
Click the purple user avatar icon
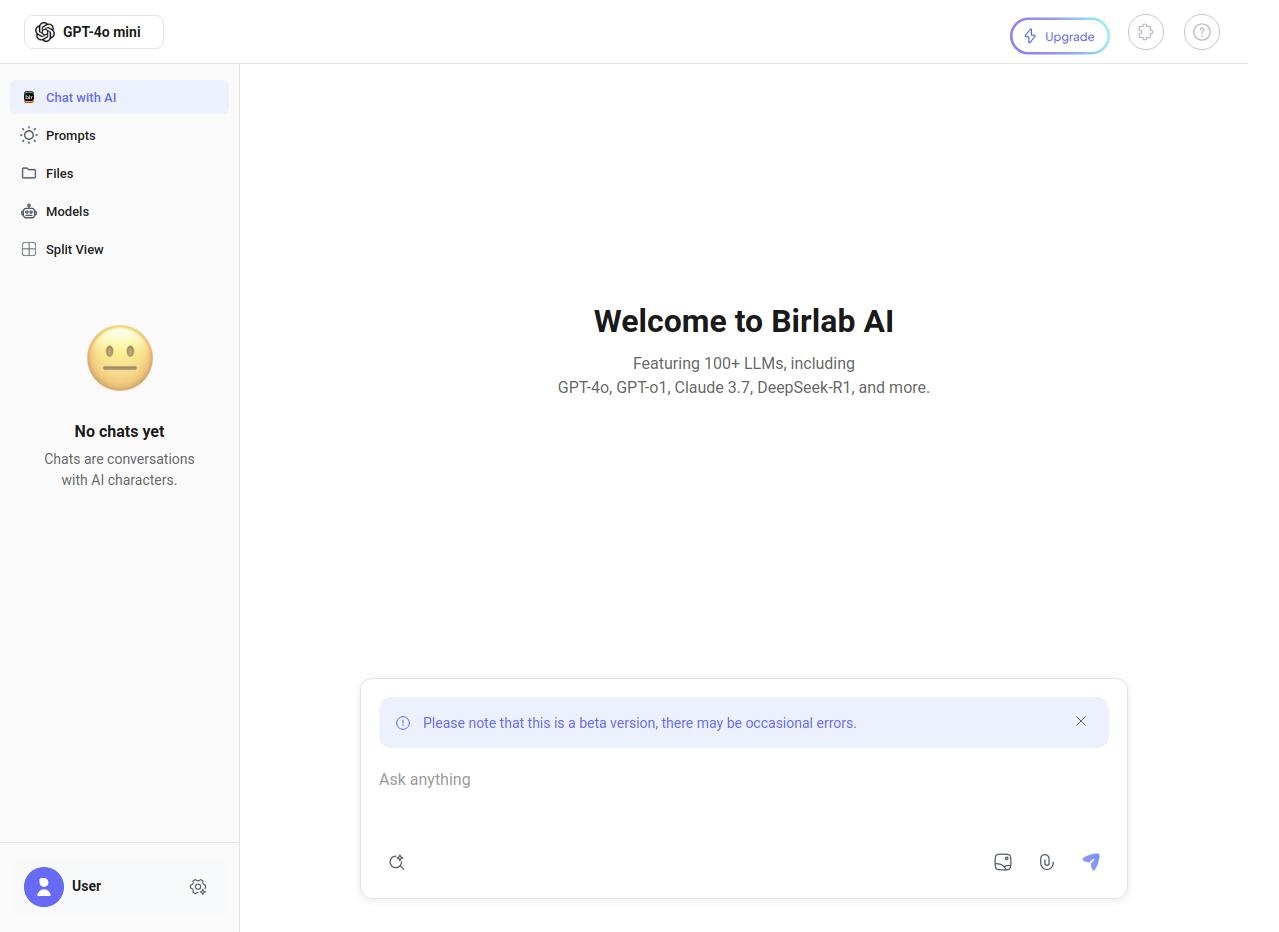point(44,887)
